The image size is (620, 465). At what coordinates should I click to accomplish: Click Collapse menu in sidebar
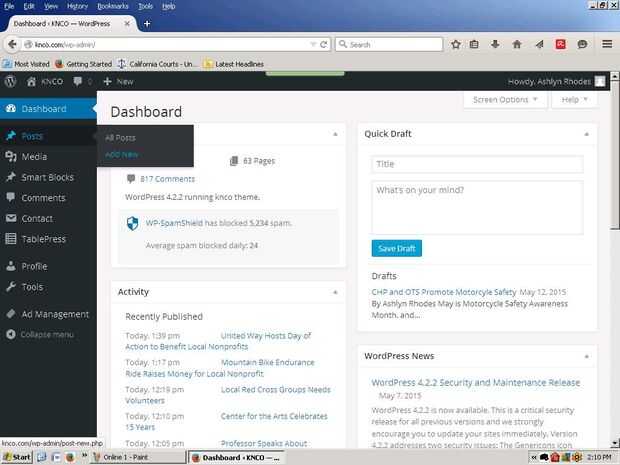coord(47,335)
